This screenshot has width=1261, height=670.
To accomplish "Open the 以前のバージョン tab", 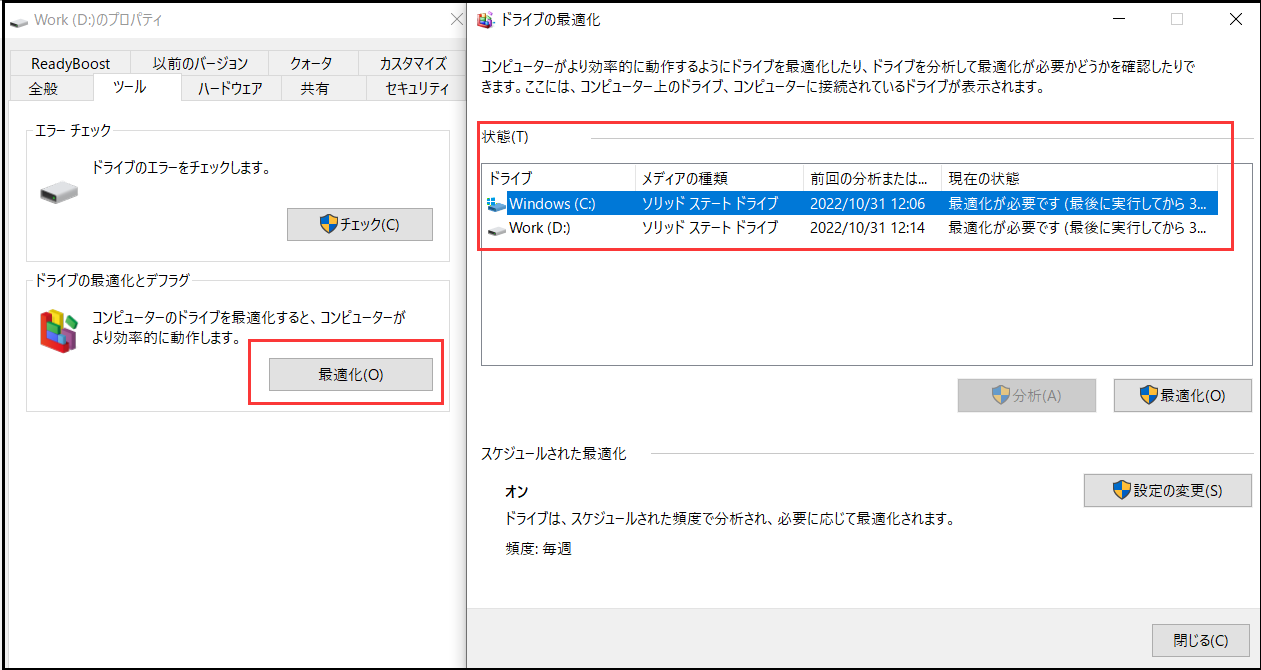I will tap(200, 63).
